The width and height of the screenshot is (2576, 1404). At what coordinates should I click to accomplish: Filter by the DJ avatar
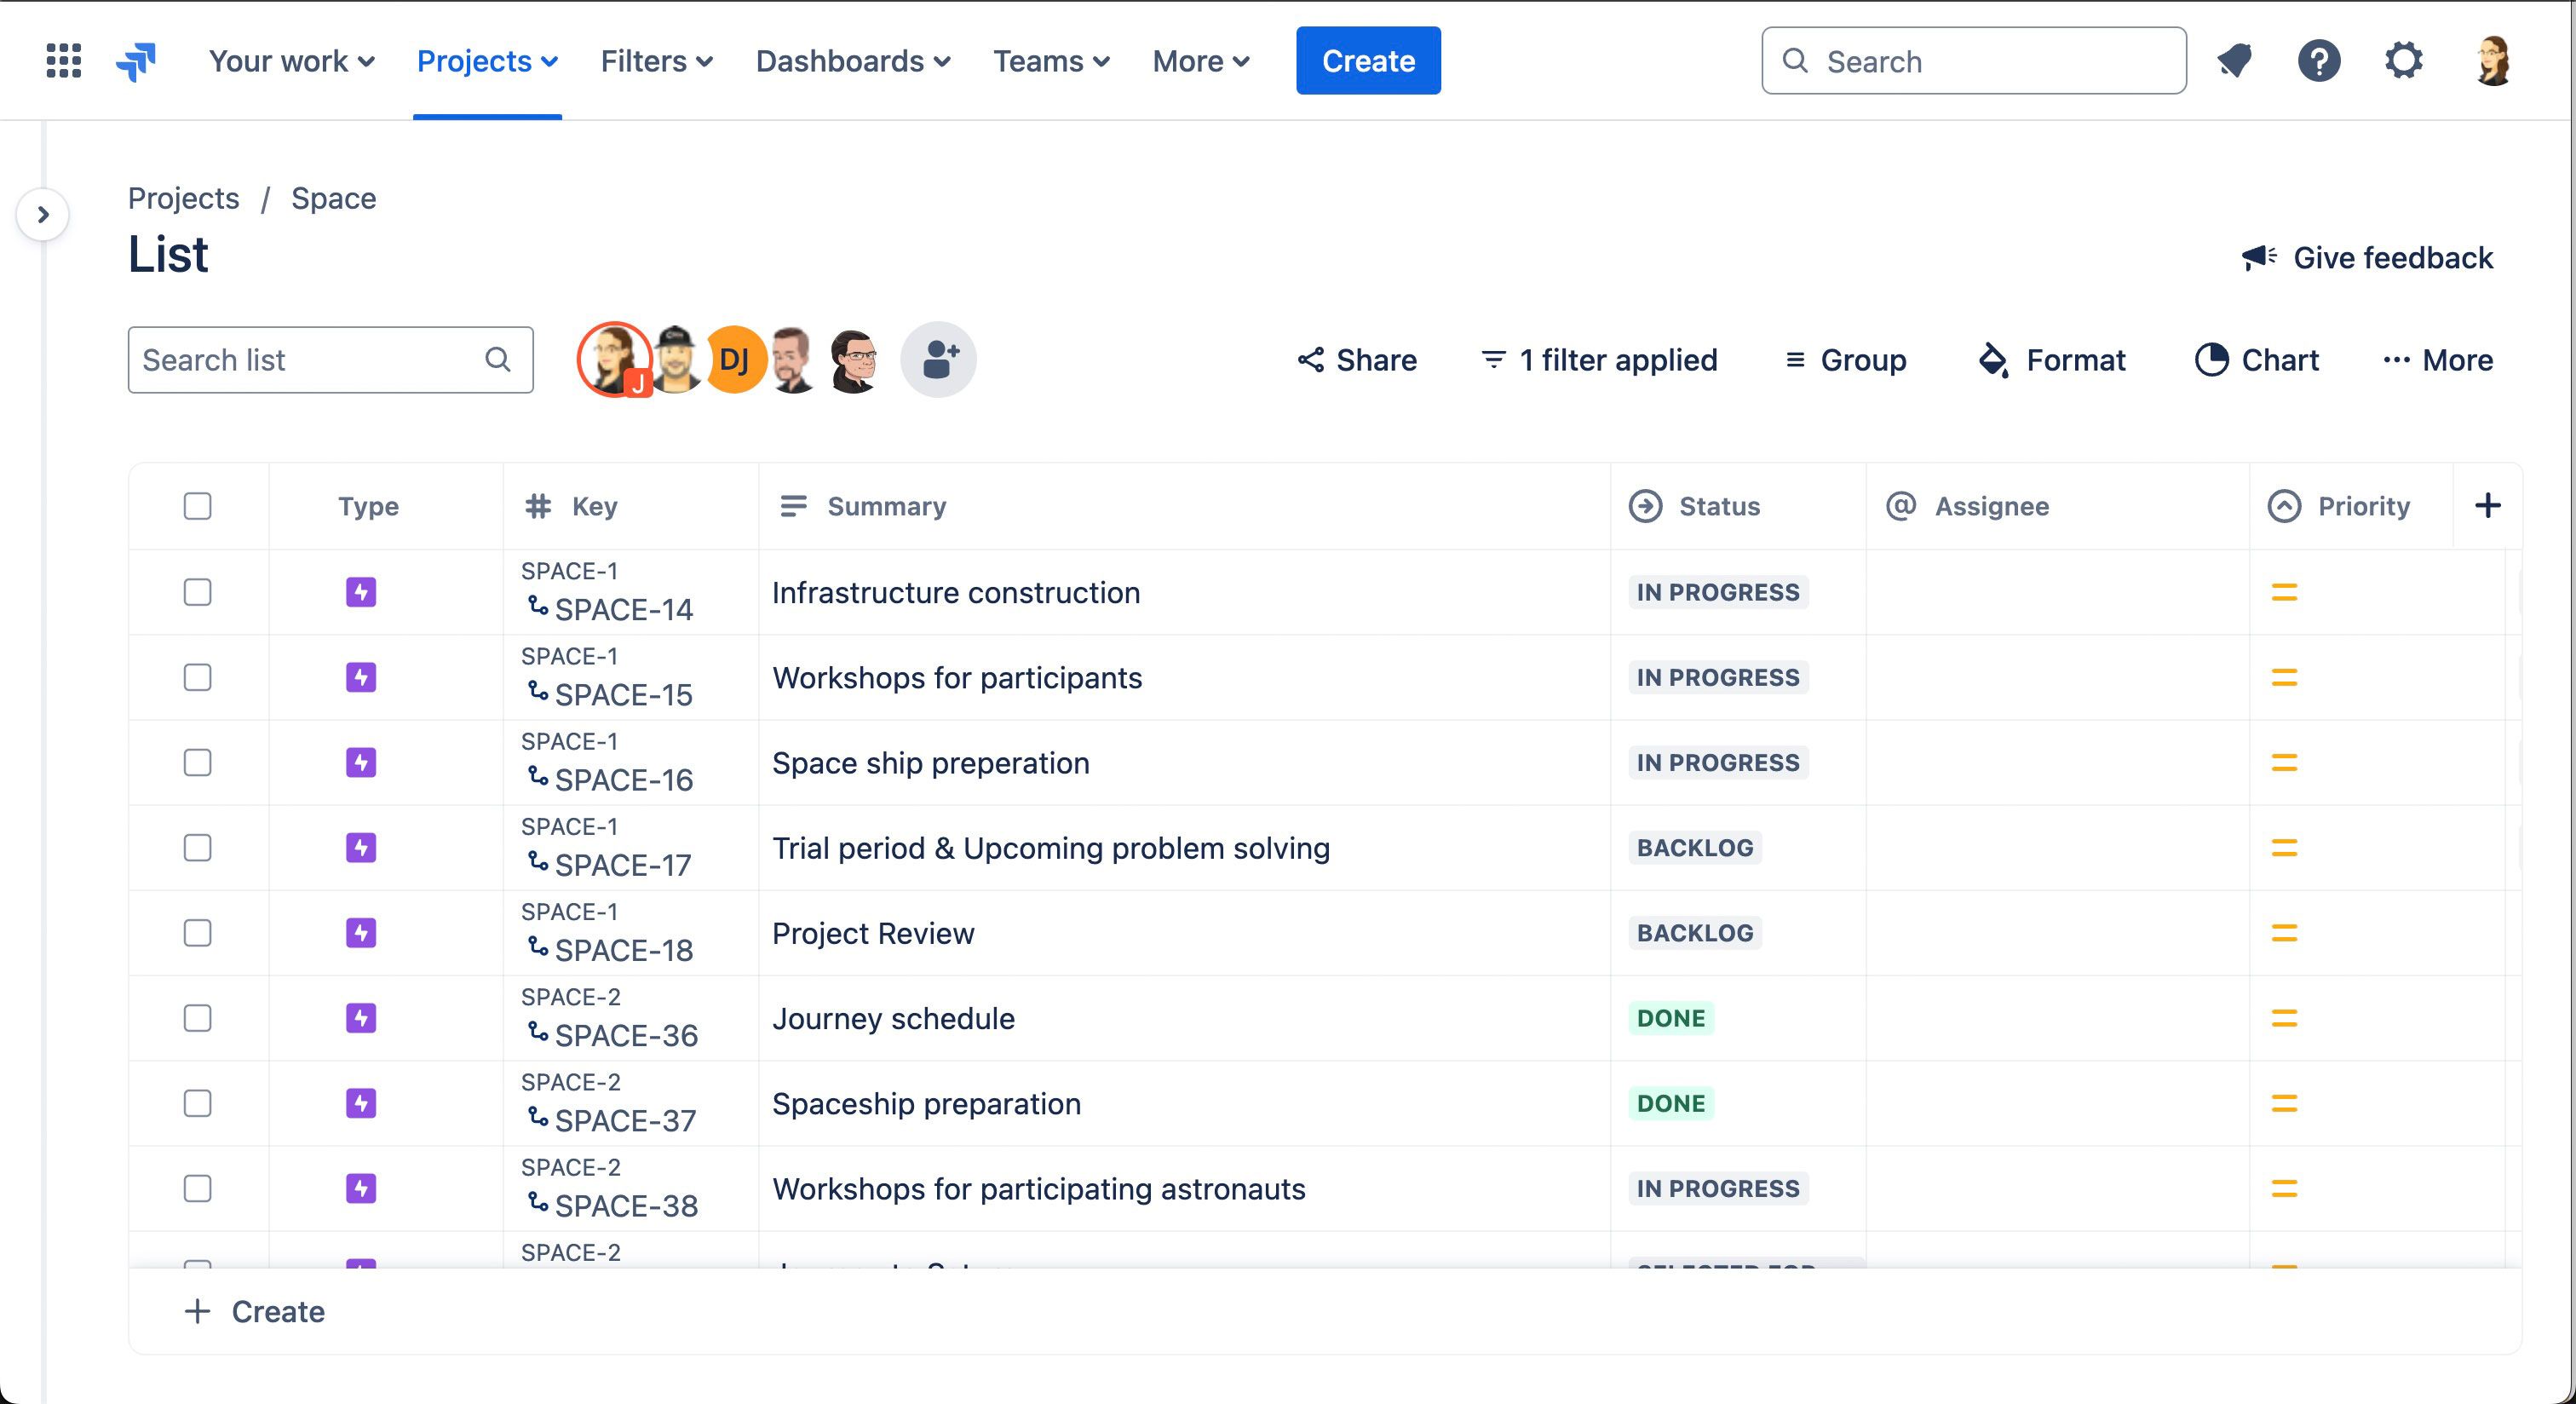[735, 359]
